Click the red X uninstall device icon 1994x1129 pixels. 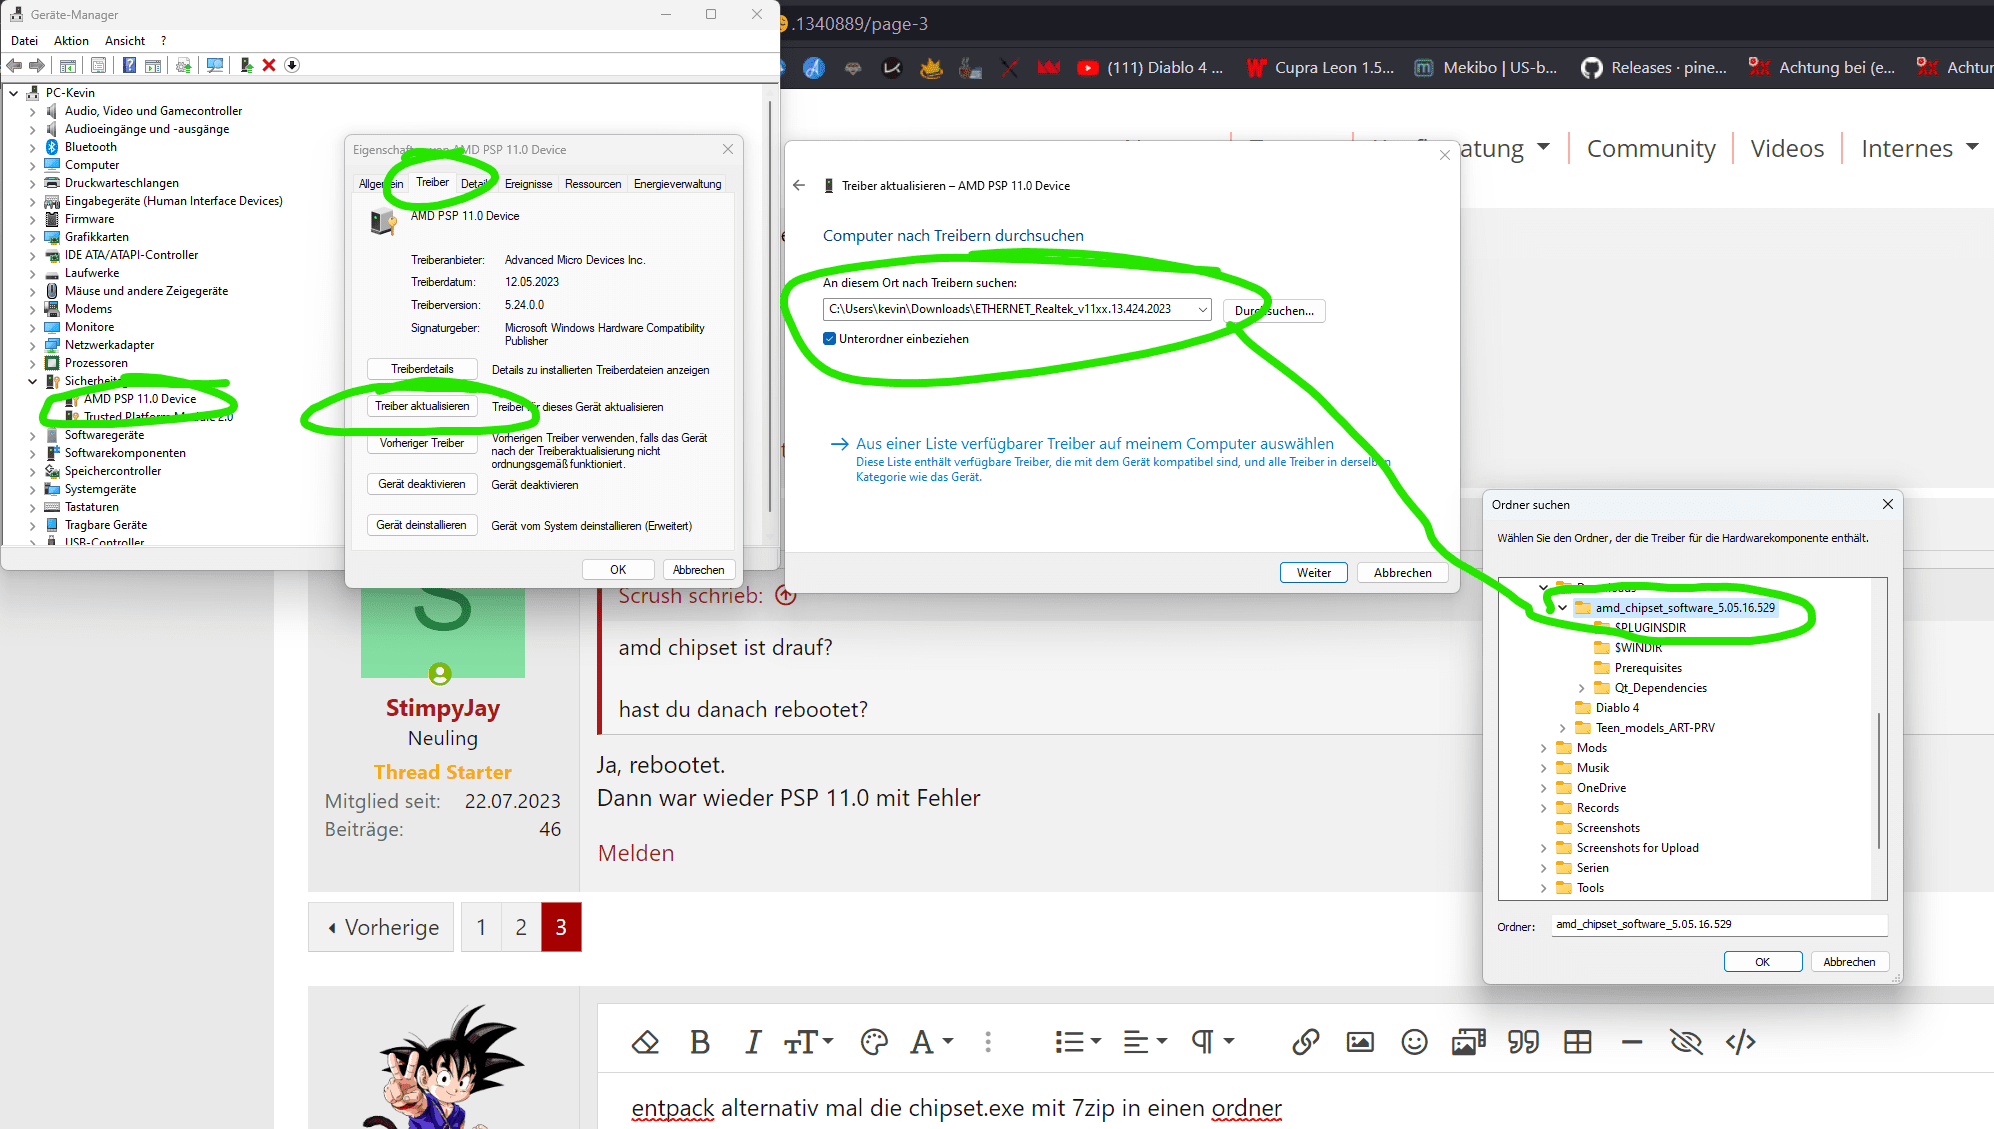click(269, 65)
